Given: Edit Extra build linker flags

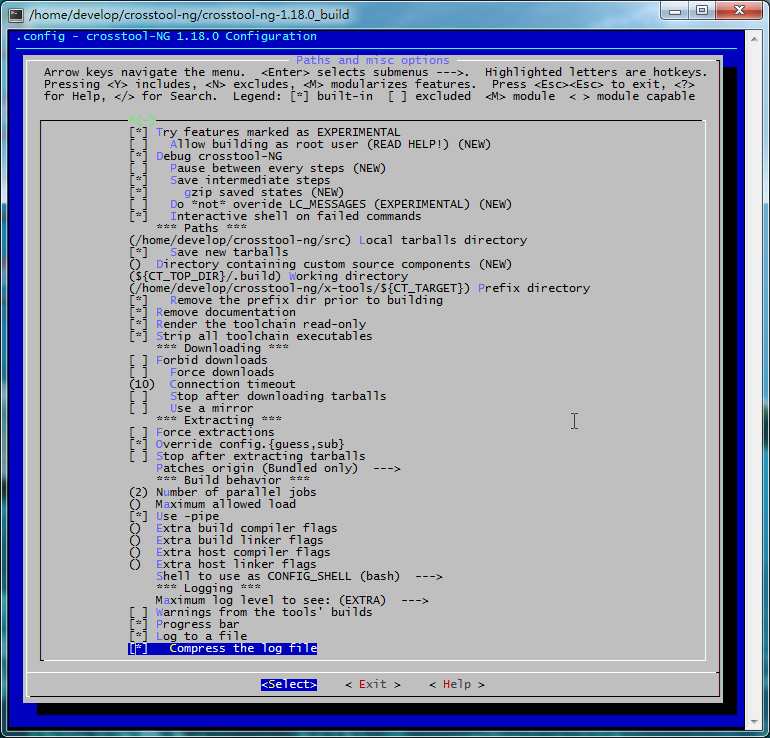Looking at the screenshot, I should click(x=226, y=541).
